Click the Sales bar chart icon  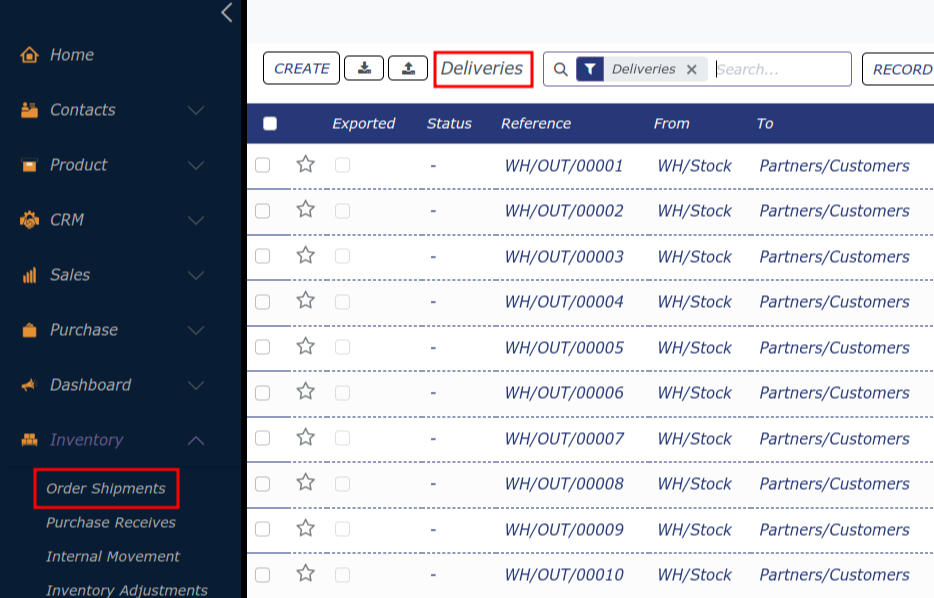[29, 275]
